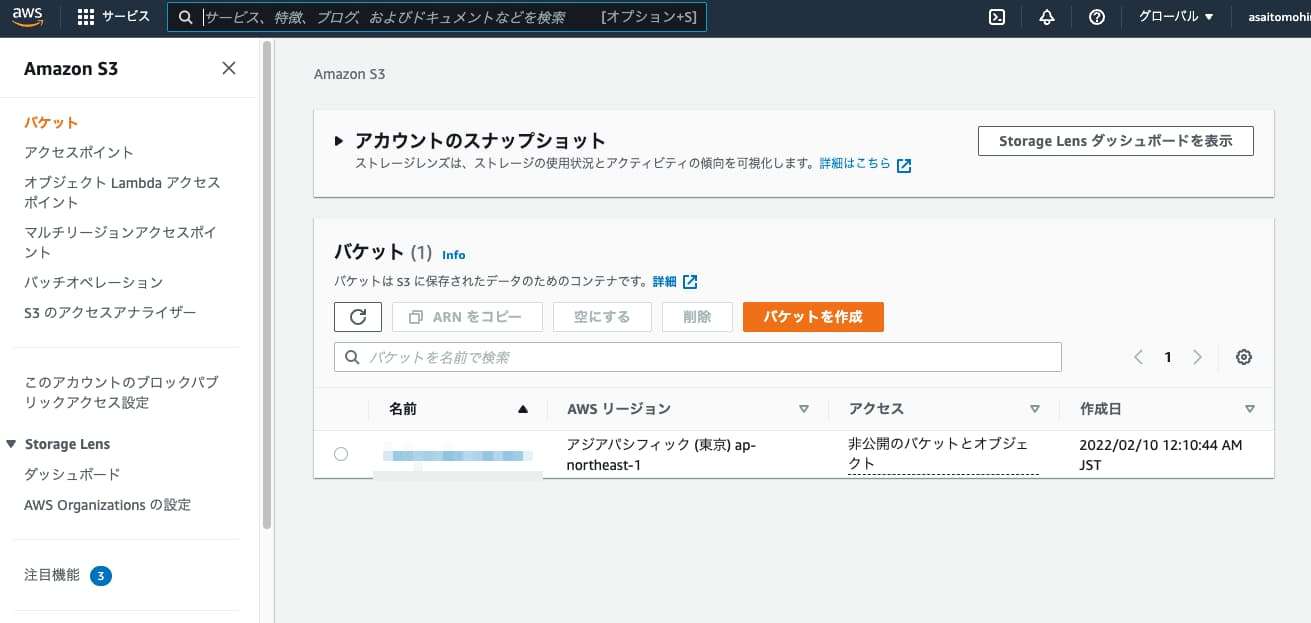
Task: Click the 2022/02/10 creation date cell
Action: pos(1161,454)
